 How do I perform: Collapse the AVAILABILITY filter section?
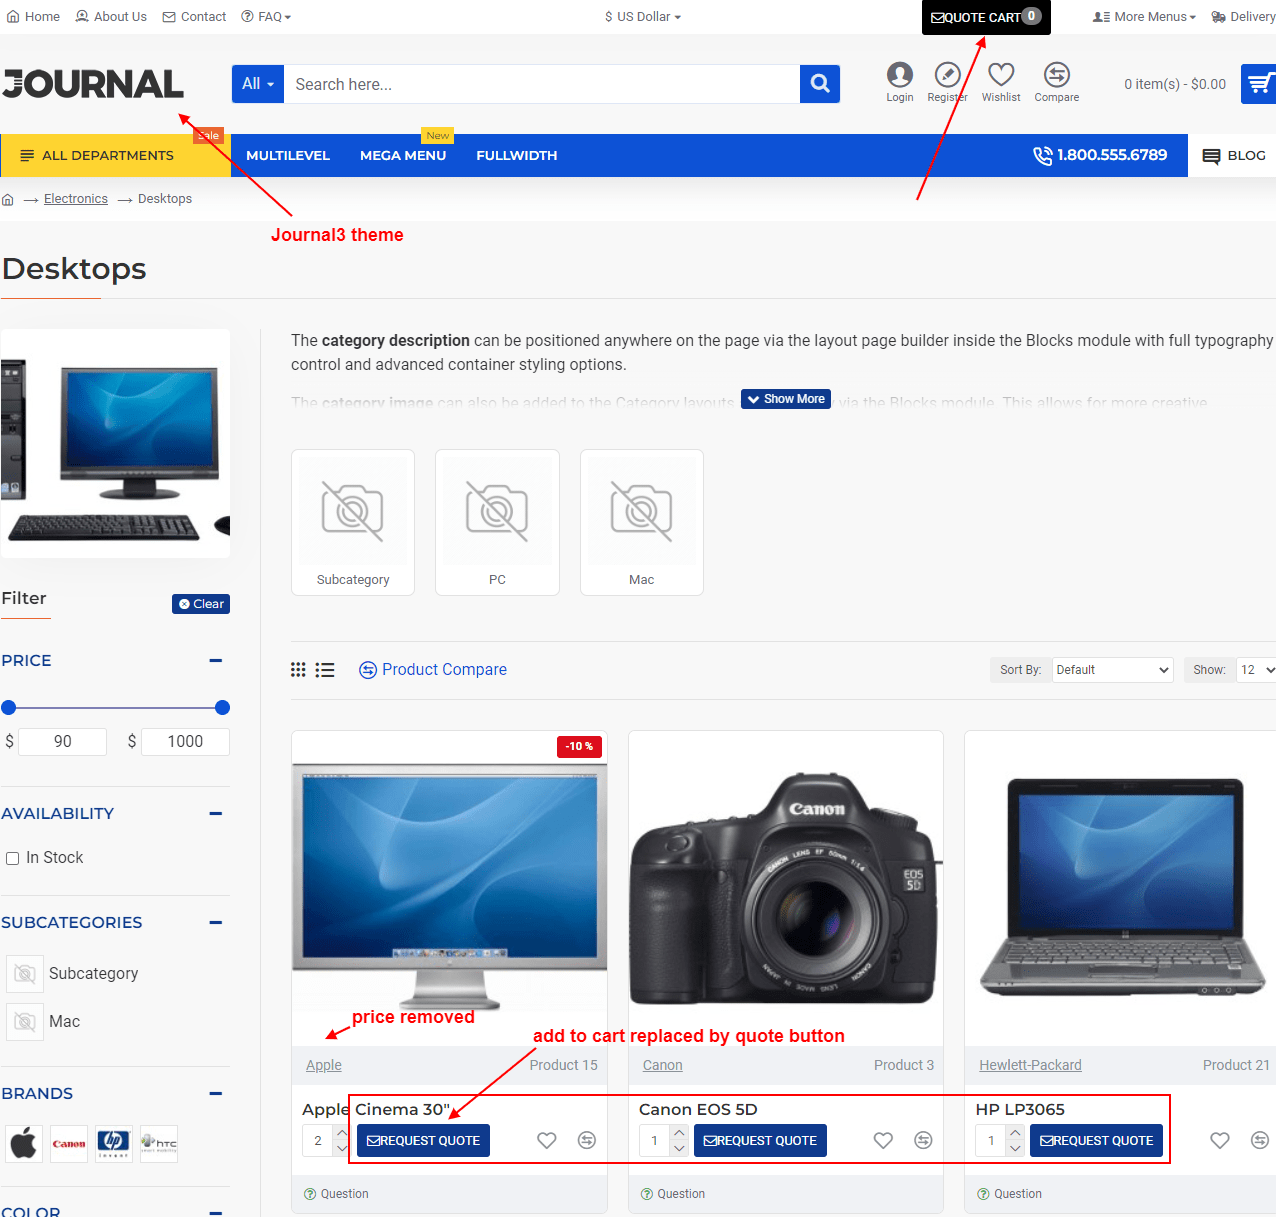coord(216,814)
